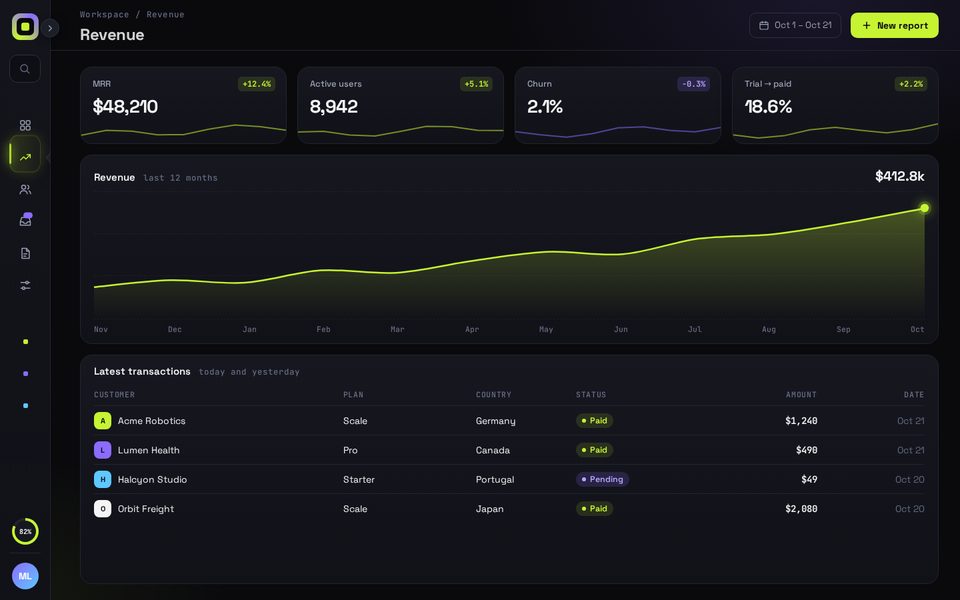Click the Halcyon Studio avatar icon
960x600 pixels.
[102, 479]
